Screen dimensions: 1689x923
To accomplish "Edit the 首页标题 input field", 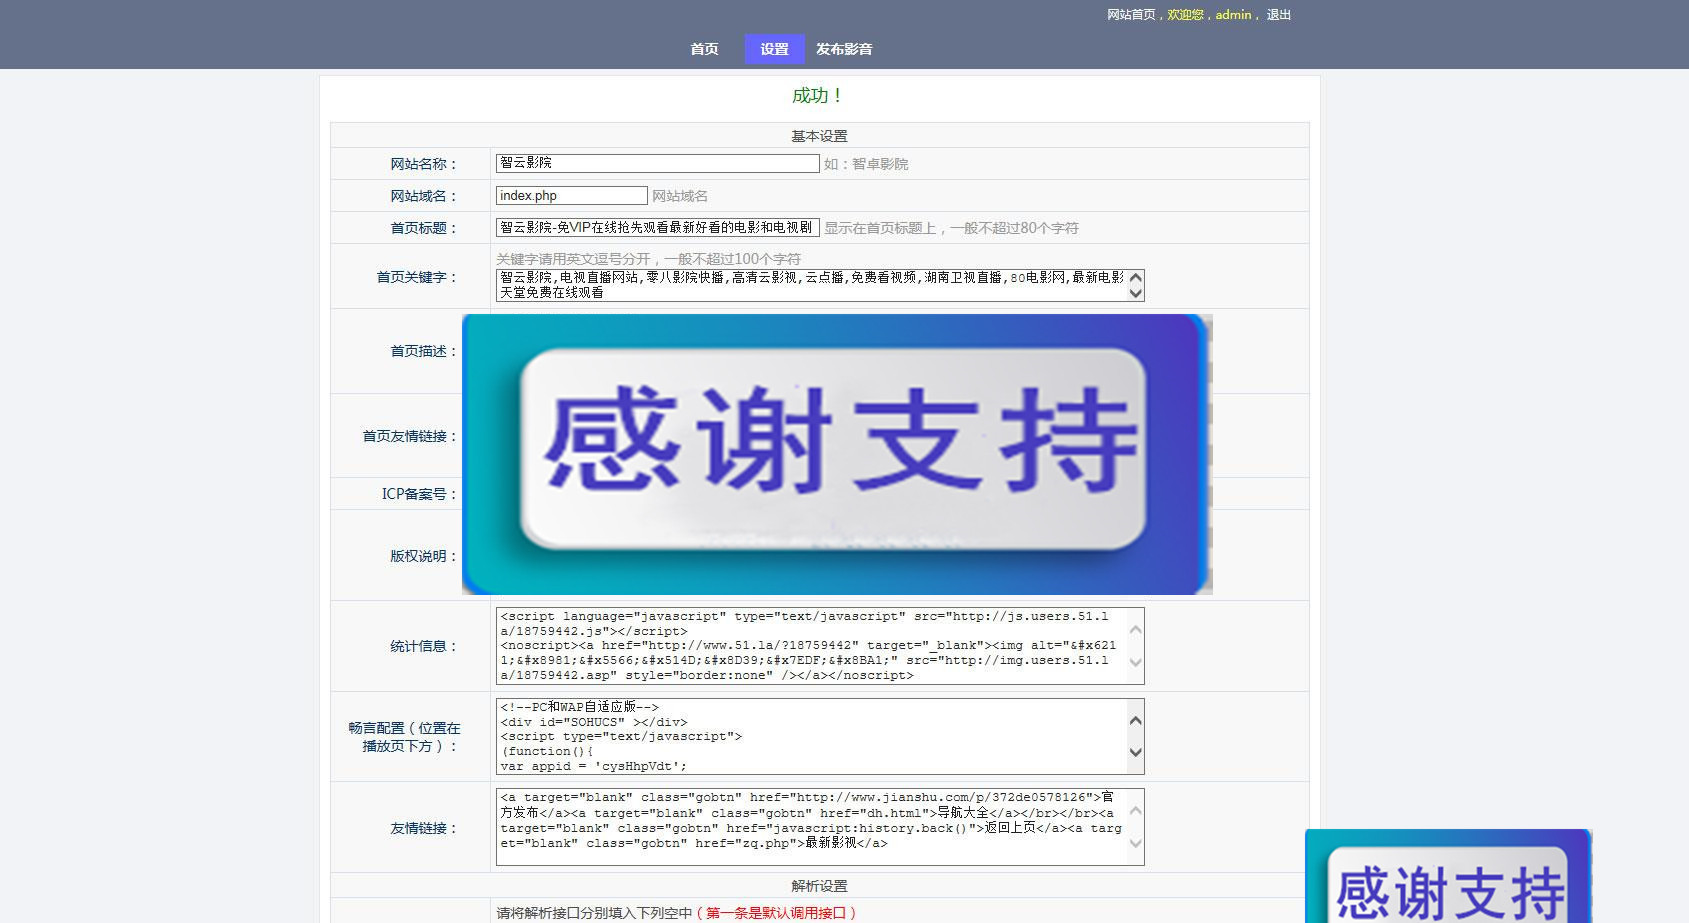I will coord(658,228).
